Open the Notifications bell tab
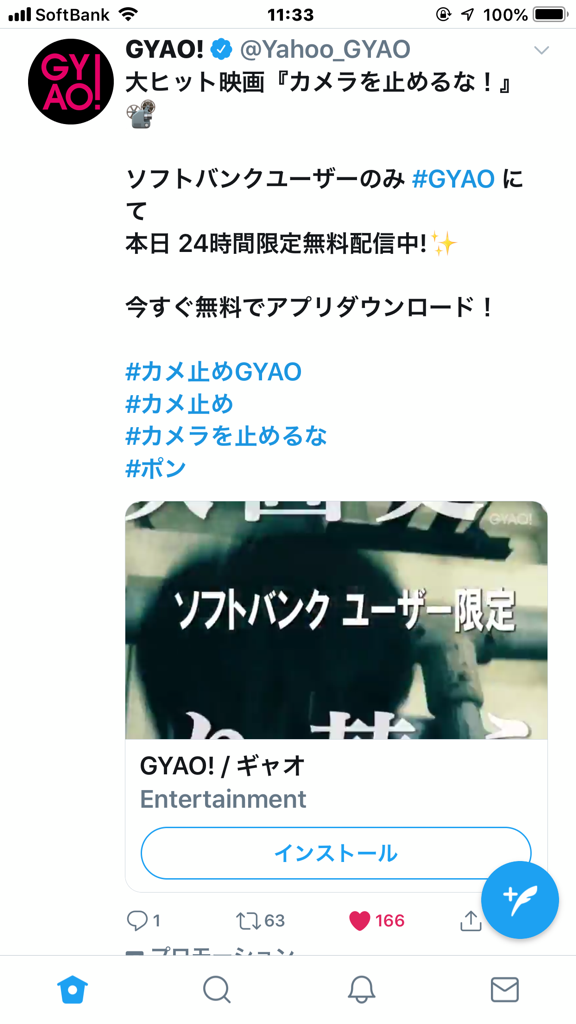 click(x=360, y=990)
